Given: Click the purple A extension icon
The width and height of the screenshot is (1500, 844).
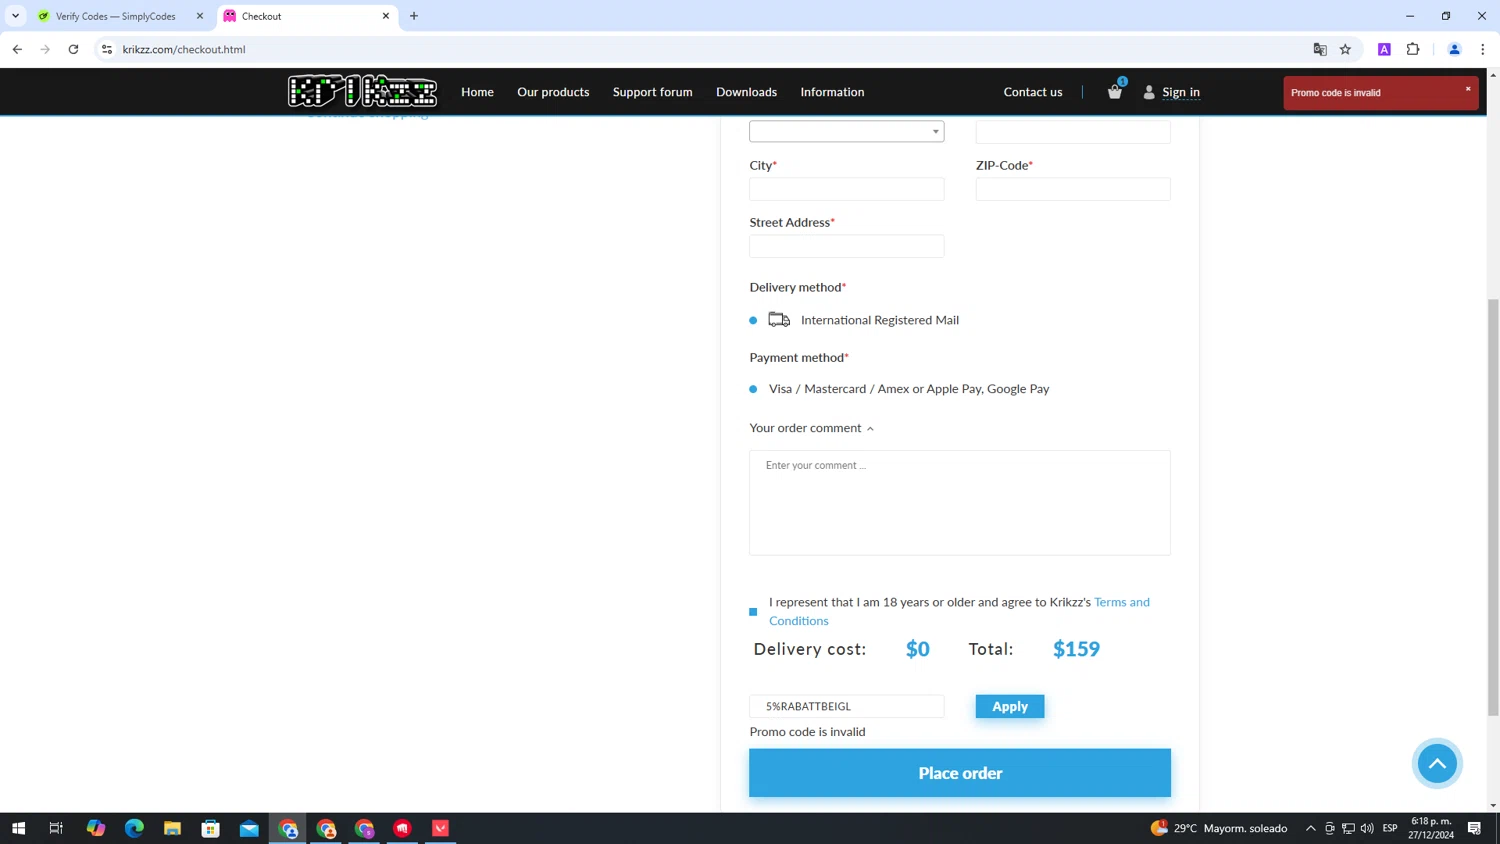Looking at the screenshot, I should coord(1384,49).
